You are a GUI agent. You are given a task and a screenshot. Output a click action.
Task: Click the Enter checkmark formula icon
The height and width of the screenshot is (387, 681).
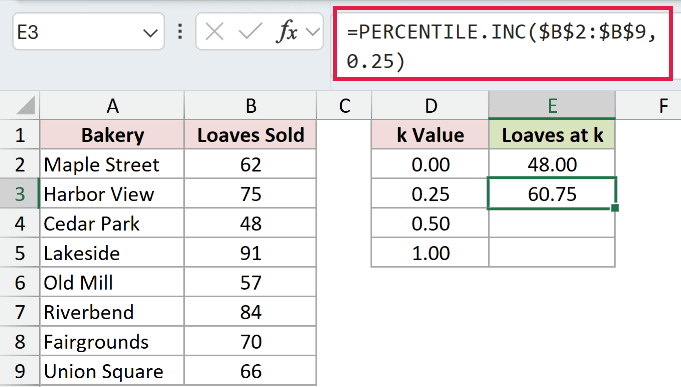[250, 32]
